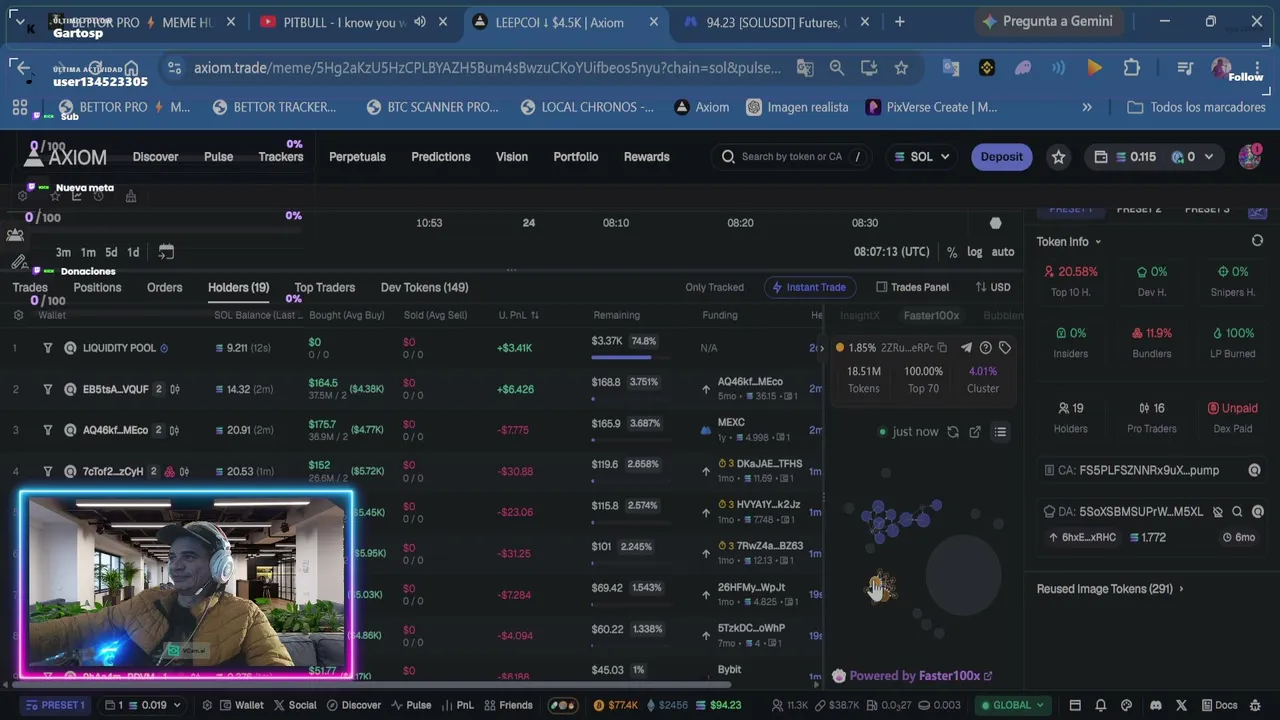
Task: Filter trades by LIQUIDITY POOL wallet funnel icon
Action: 47,348
